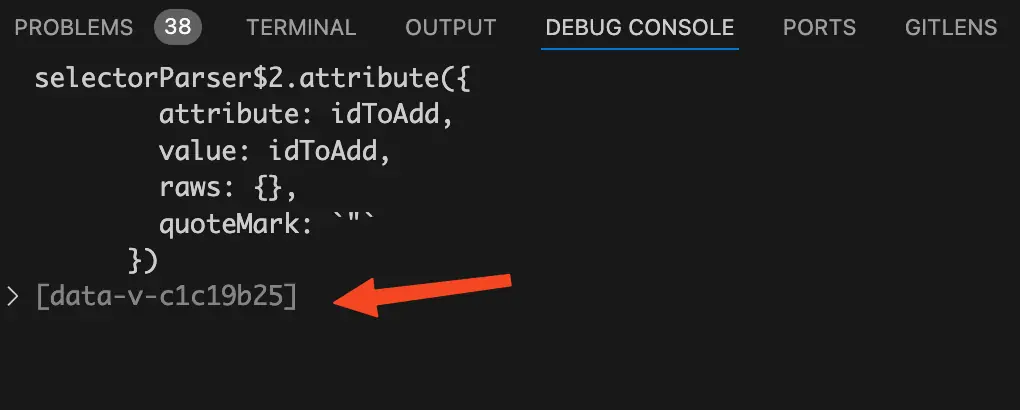Show the OUTPUT panel tab

tap(450, 28)
